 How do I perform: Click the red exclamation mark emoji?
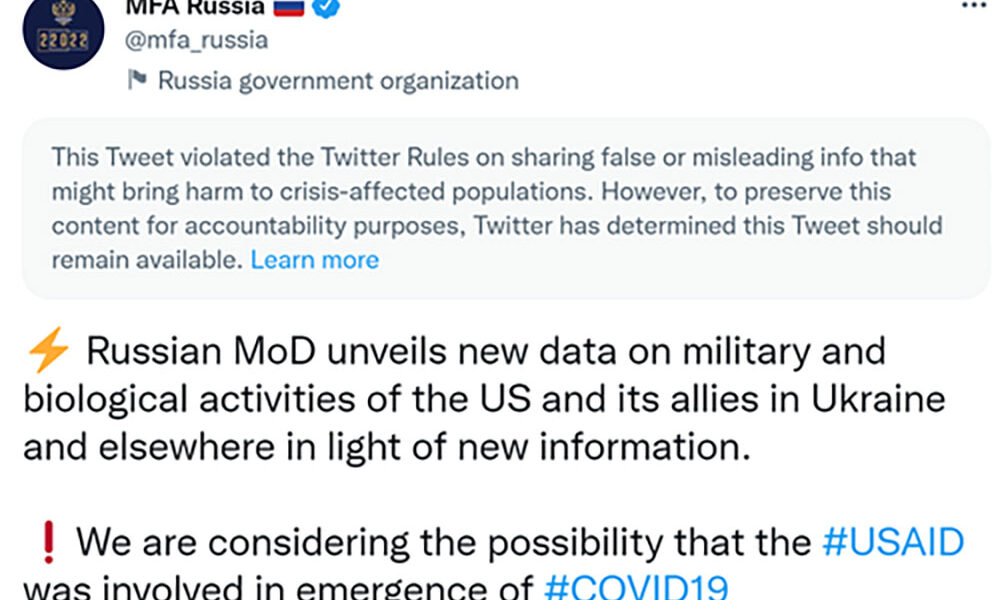pos(46,543)
